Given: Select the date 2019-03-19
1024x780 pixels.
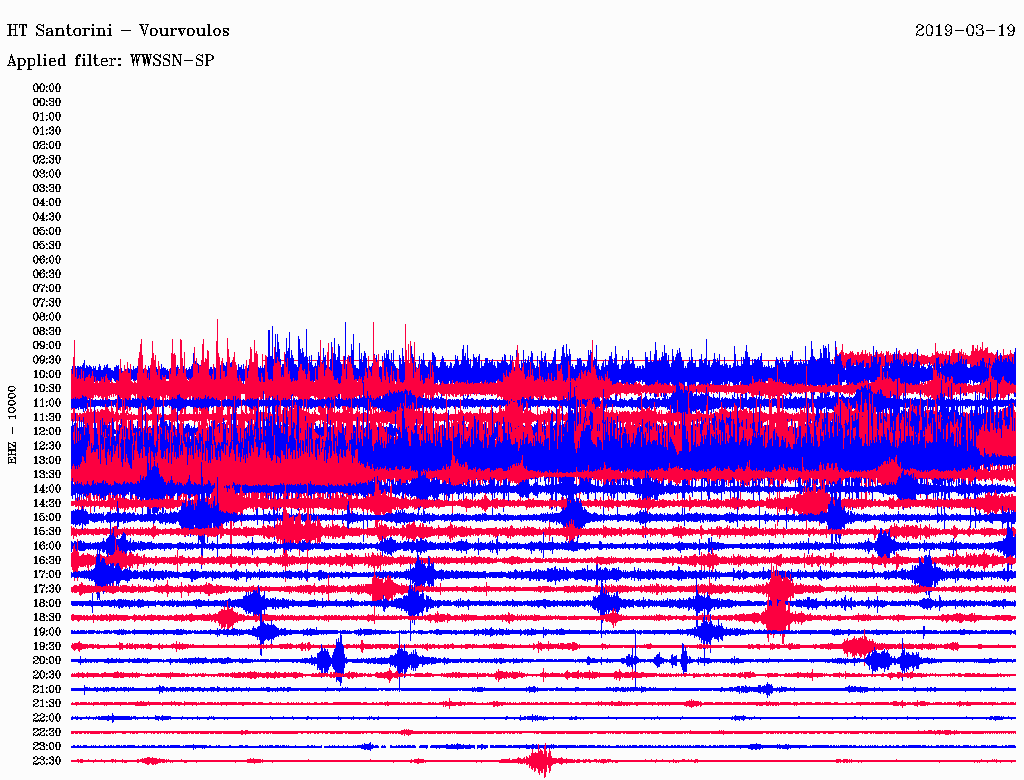Looking at the screenshot, I should 965,31.
